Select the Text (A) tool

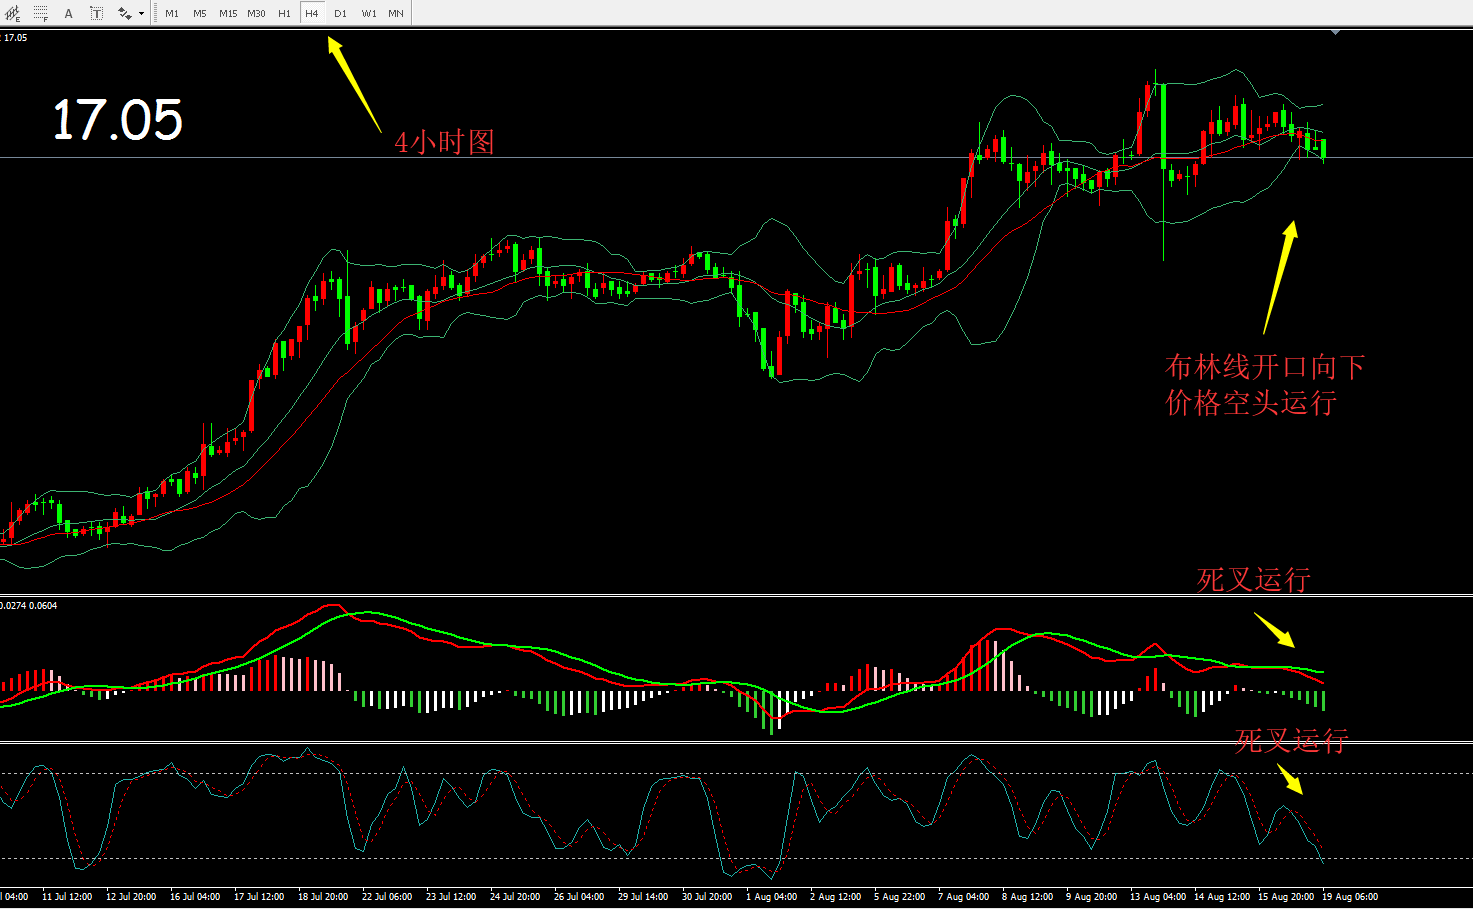coord(68,13)
